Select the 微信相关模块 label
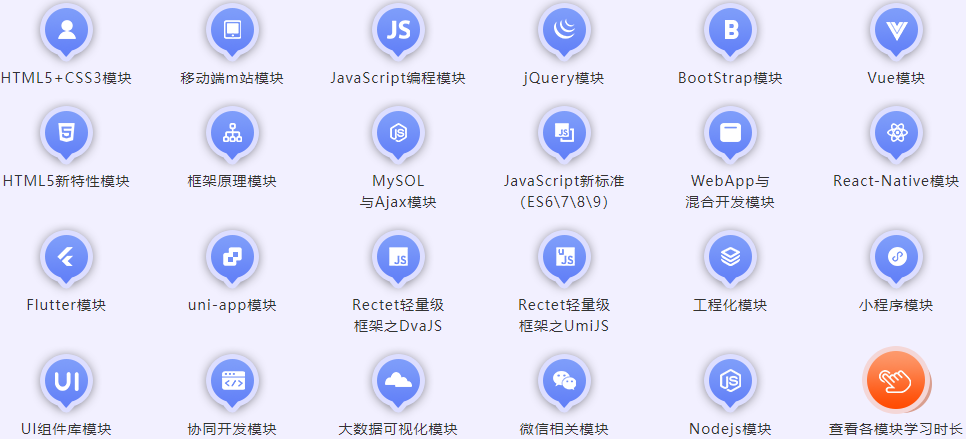 [x=564, y=429]
